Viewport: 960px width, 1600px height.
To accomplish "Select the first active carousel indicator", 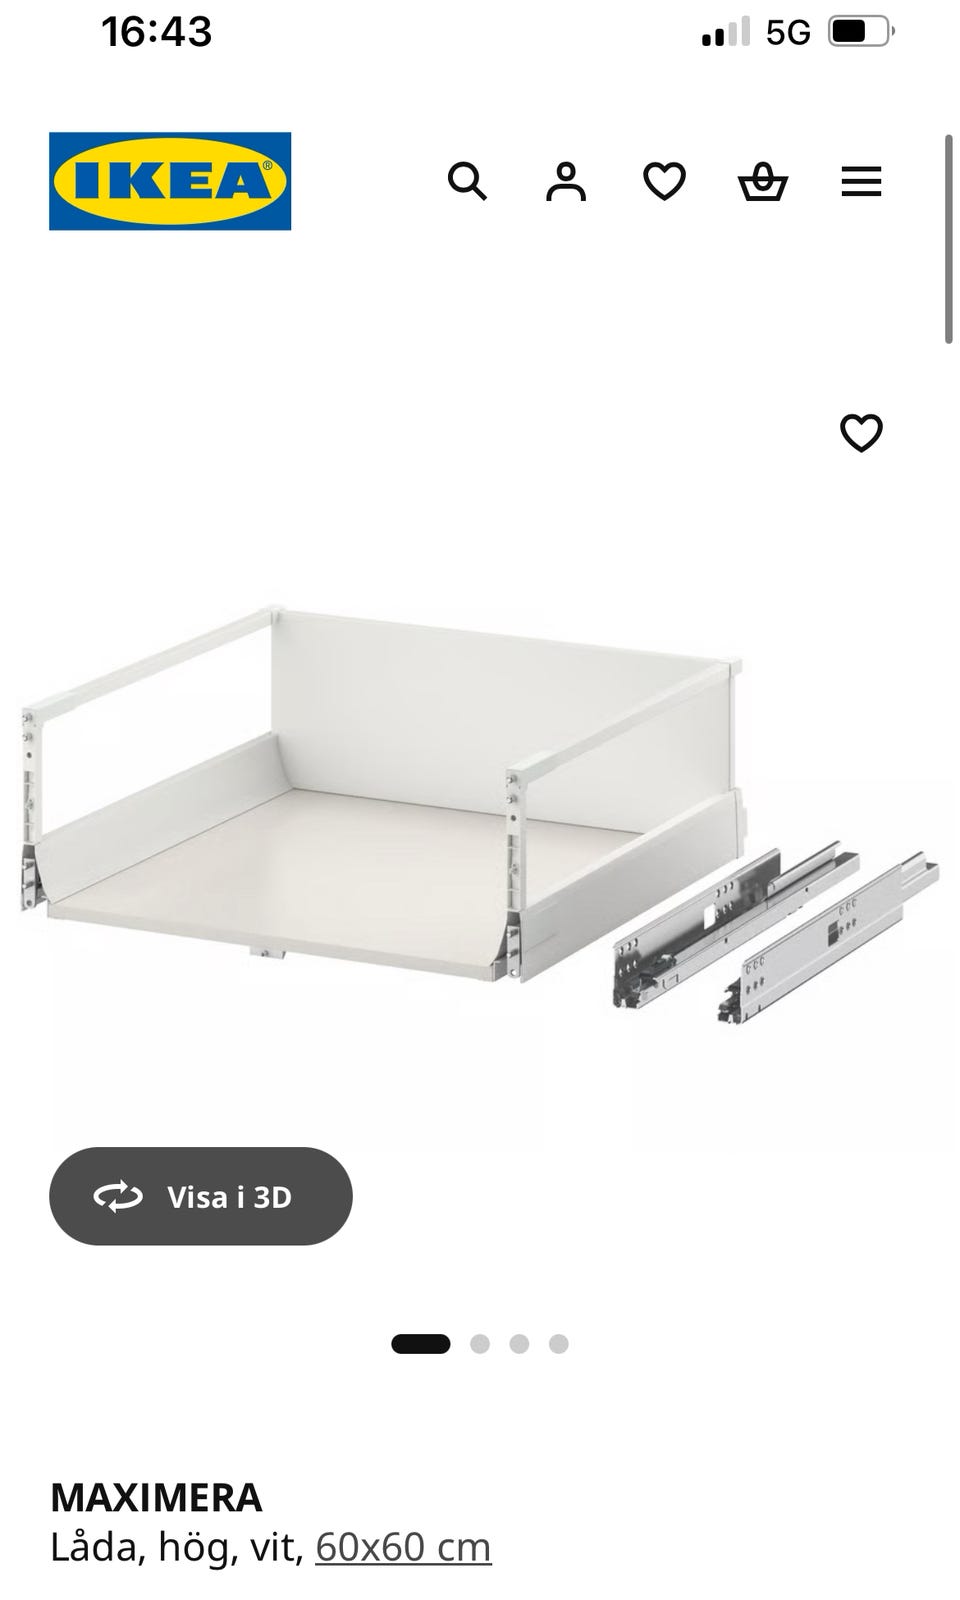I will (421, 1344).
